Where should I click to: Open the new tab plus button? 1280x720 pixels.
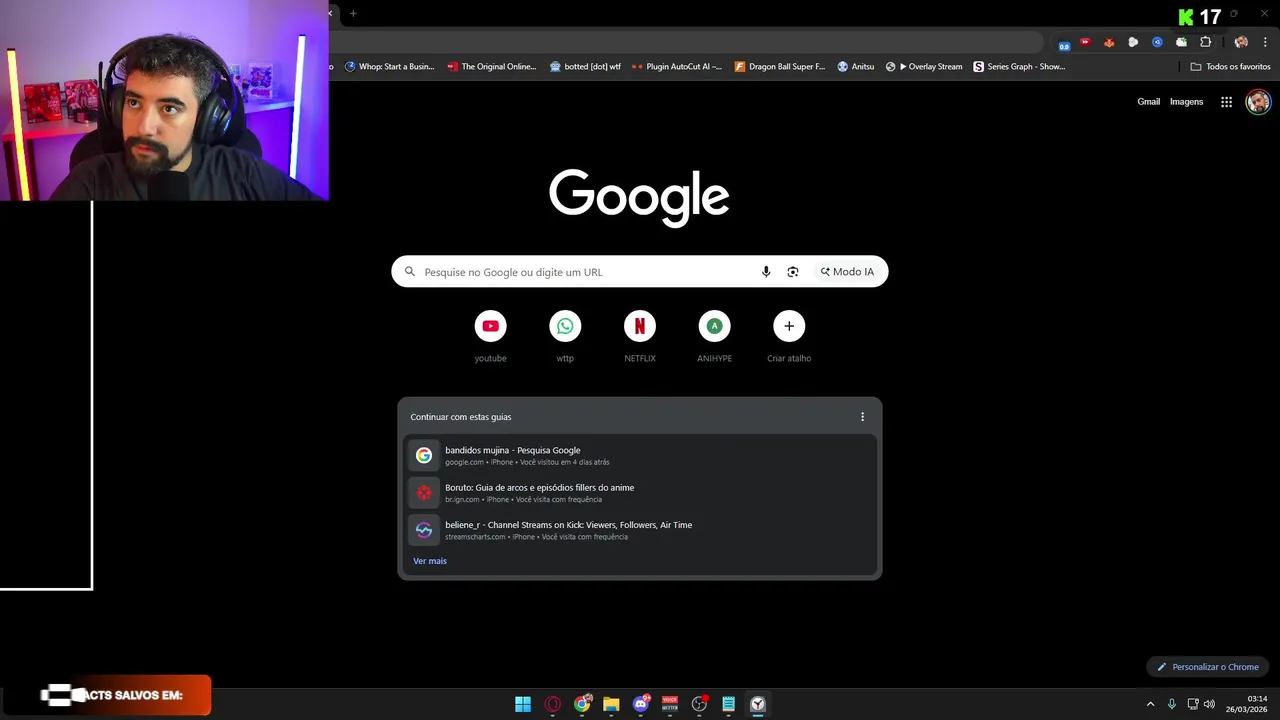click(x=353, y=13)
